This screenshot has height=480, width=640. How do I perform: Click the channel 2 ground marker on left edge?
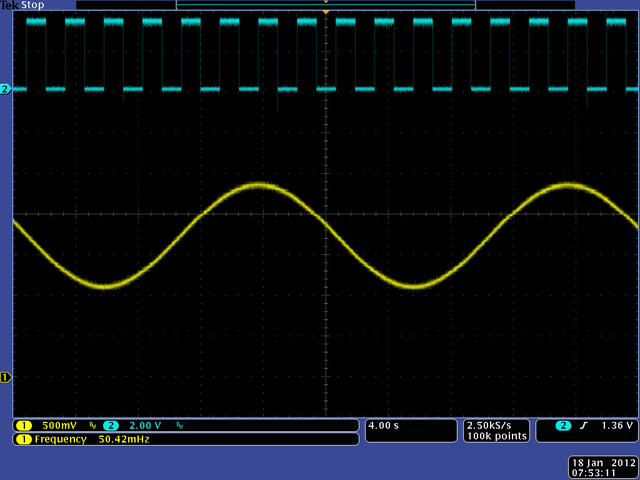pos(5,89)
